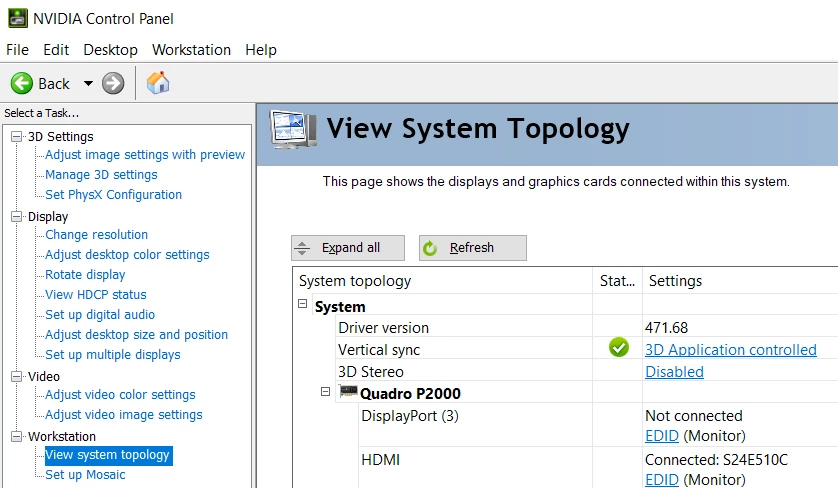The height and width of the screenshot is (488, 838).
Task: Click the Refresh button
Action: point(472,248)
